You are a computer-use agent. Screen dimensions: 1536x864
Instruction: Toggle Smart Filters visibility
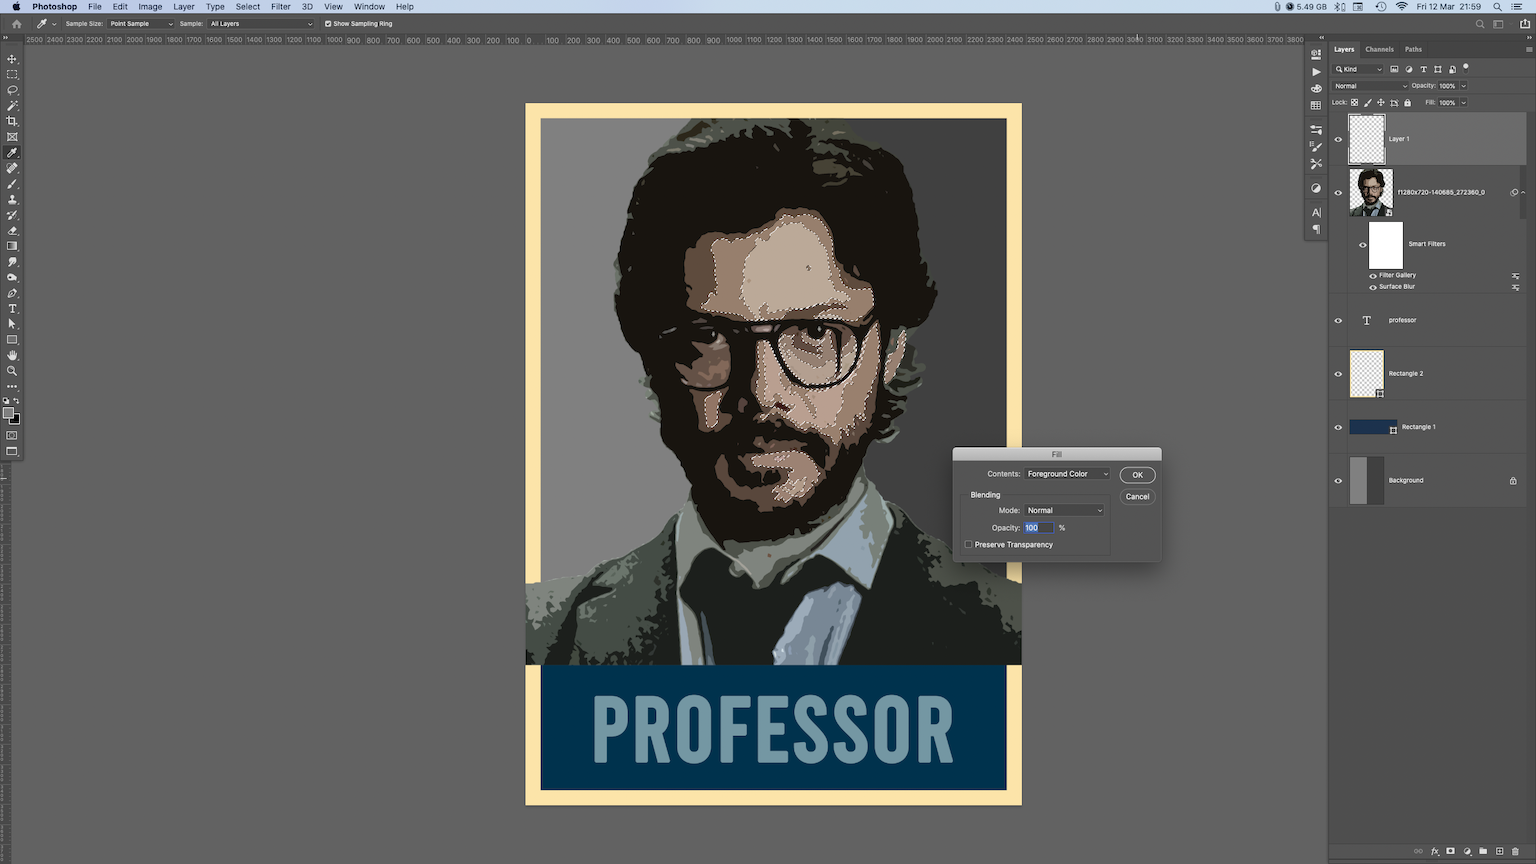pos(1362,245)
